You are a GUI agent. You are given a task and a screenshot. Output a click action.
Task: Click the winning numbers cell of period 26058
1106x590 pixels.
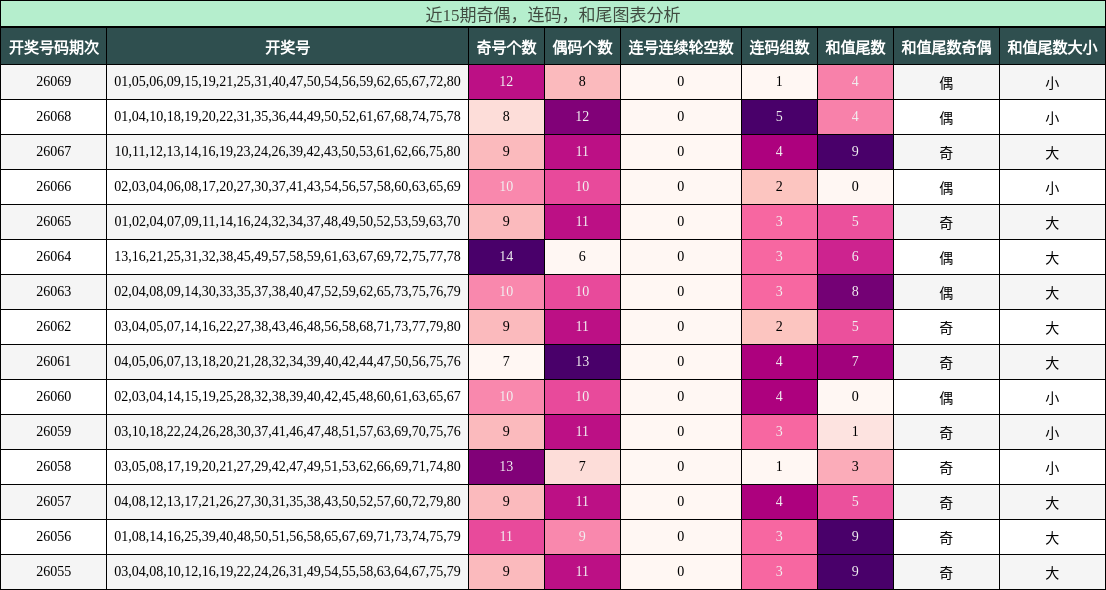[289, 466]
